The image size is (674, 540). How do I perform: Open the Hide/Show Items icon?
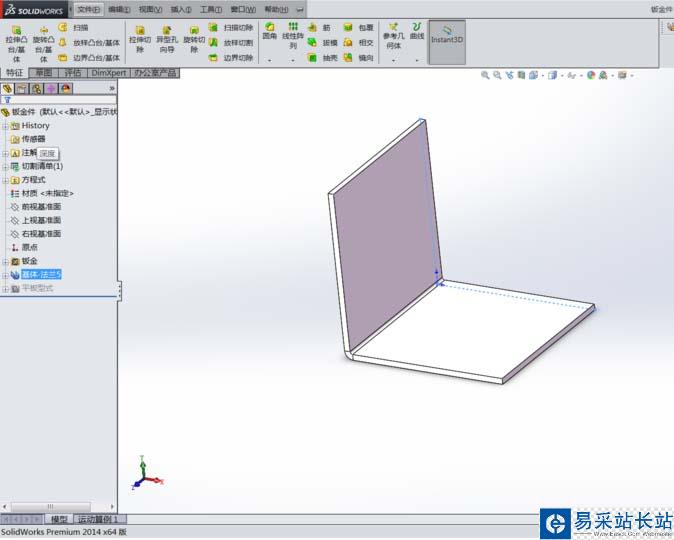[571, 75]
